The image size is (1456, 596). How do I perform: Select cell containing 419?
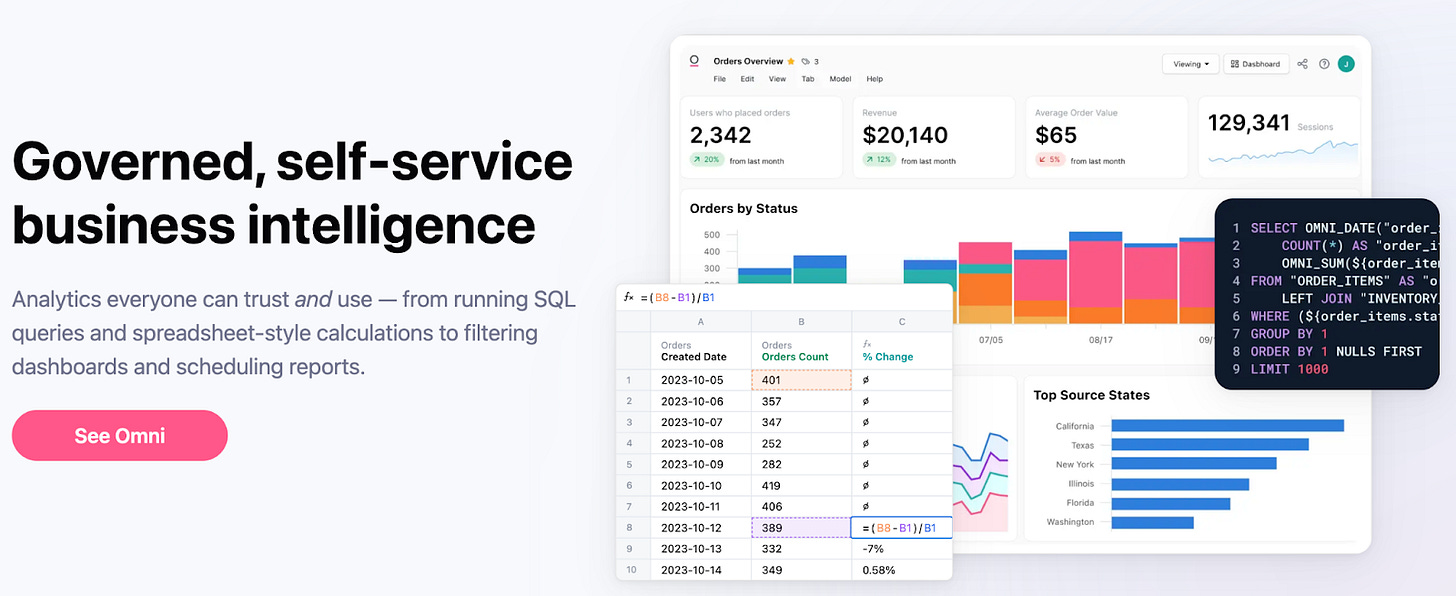click(x=801, y=485)
